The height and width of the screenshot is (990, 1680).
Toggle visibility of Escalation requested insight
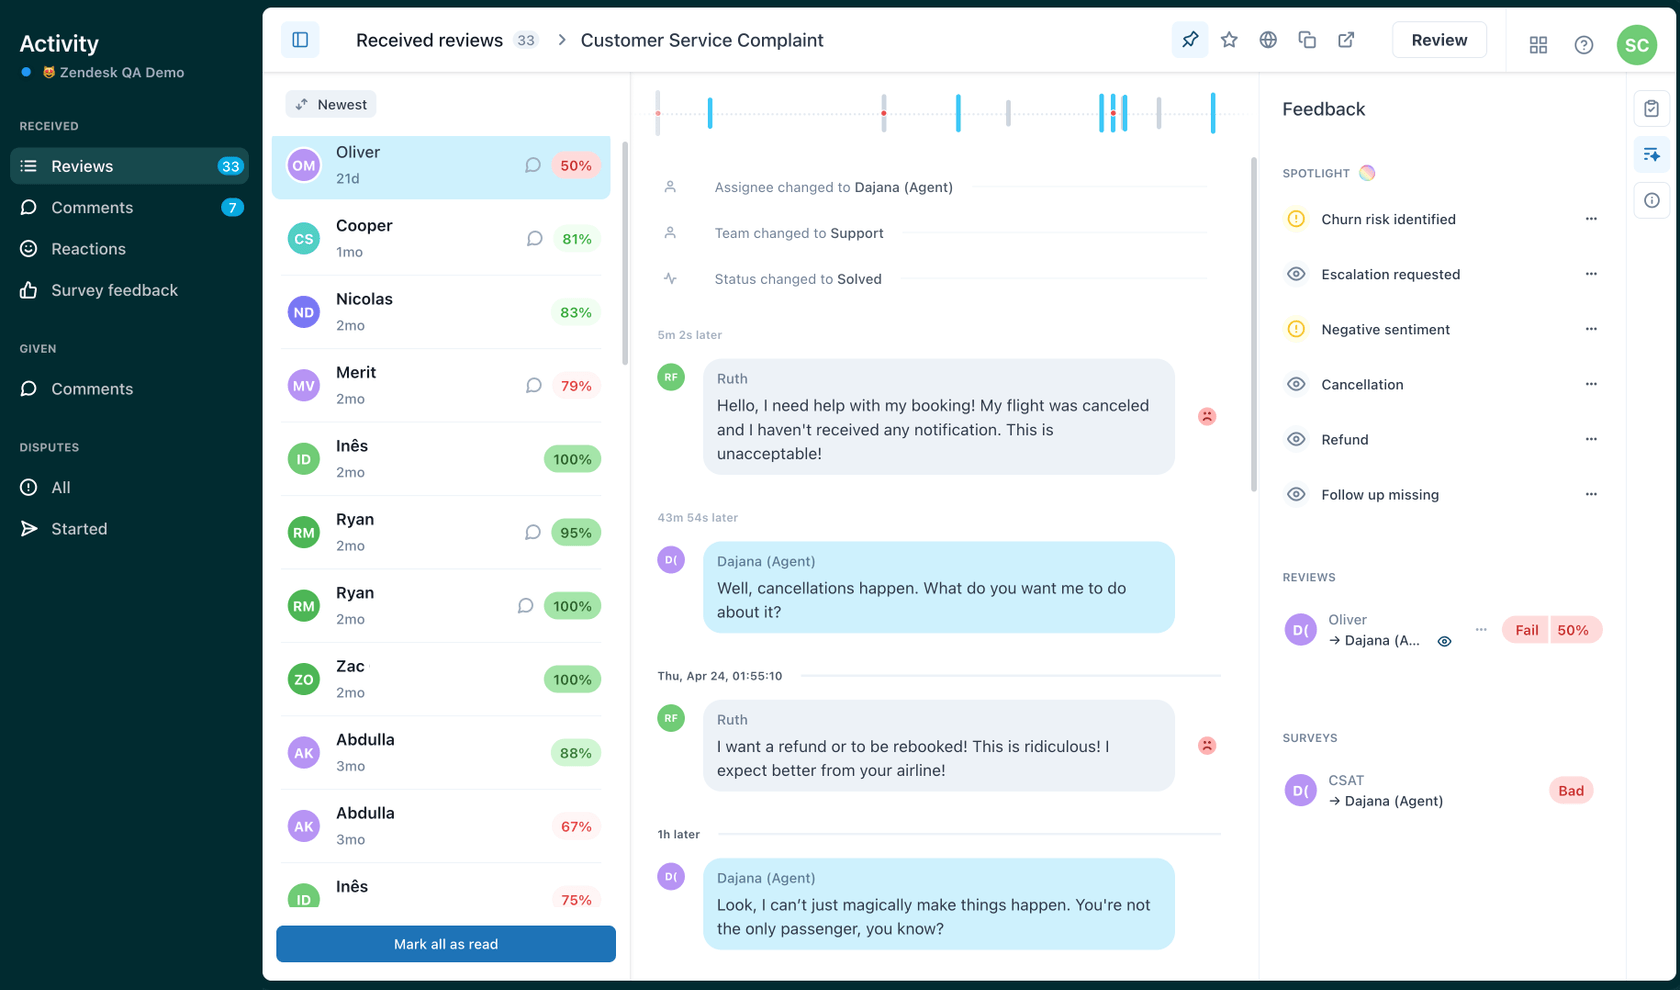point(1296,274)
